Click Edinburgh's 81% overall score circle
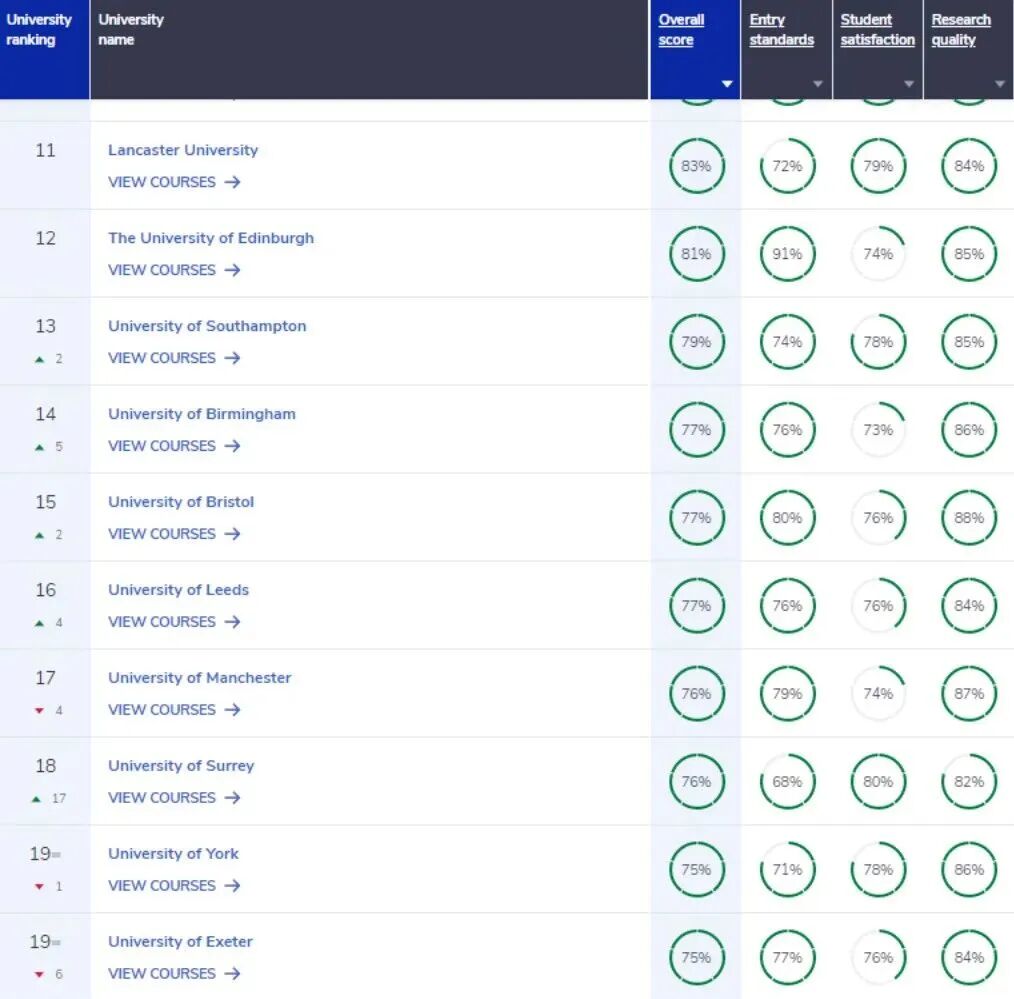The image size is (1014, 999). [696, 254]
